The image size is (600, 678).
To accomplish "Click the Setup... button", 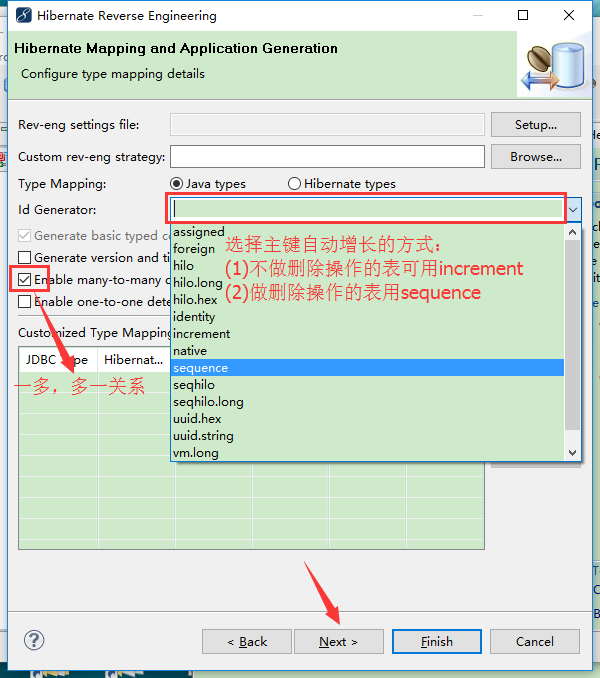I will 536,125.
